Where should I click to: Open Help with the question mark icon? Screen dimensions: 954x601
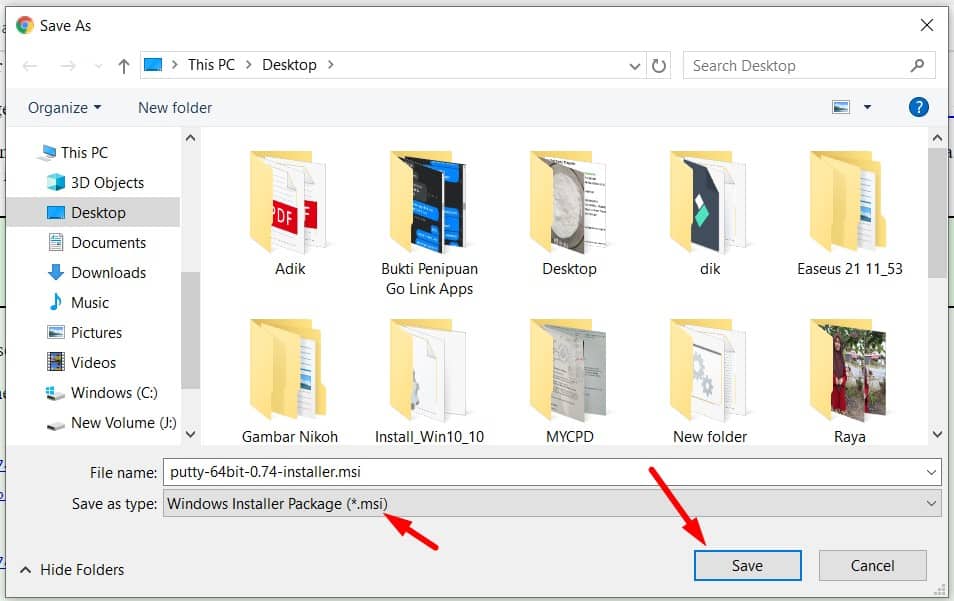coord(919,108)
